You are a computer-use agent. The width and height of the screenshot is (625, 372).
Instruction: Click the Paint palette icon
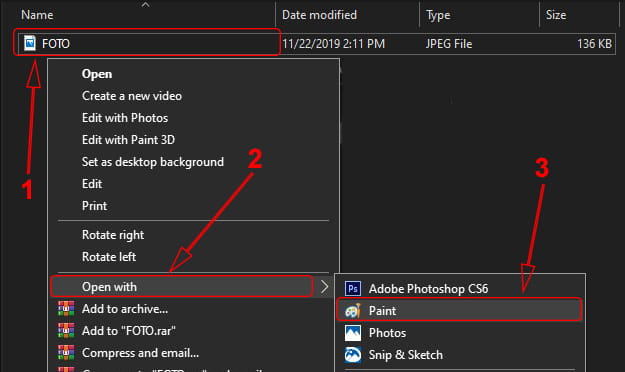point(353,311)
